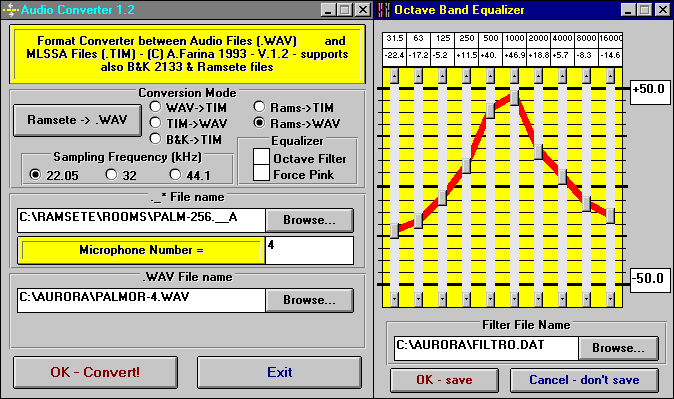Click up arrow of 4000 Hz slider
The height and width of the screenshot is (399, 674).
point(563,77)
